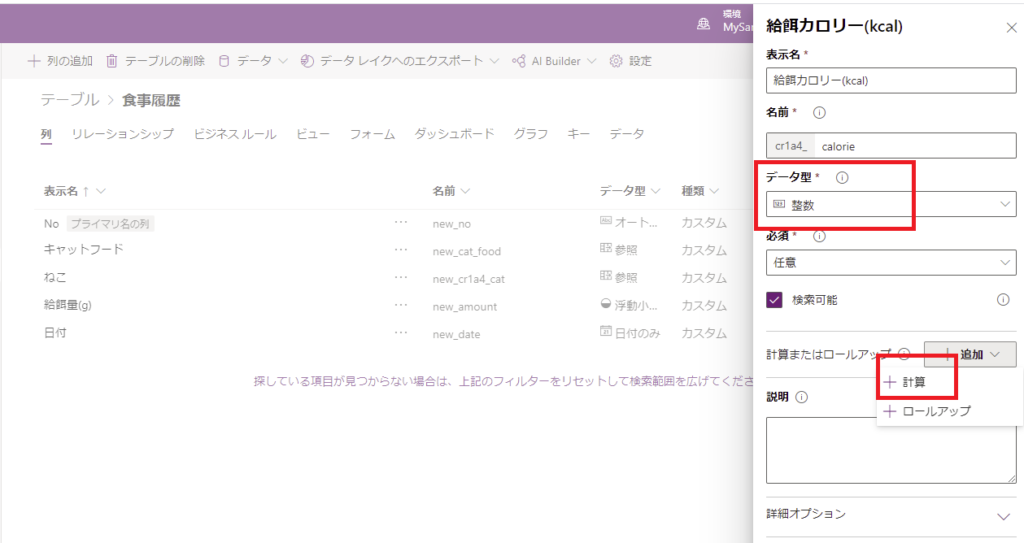Open the AI Builder dropdown arrow
This screenshot has height=543, width=1024.
click(x=592, y=61)
